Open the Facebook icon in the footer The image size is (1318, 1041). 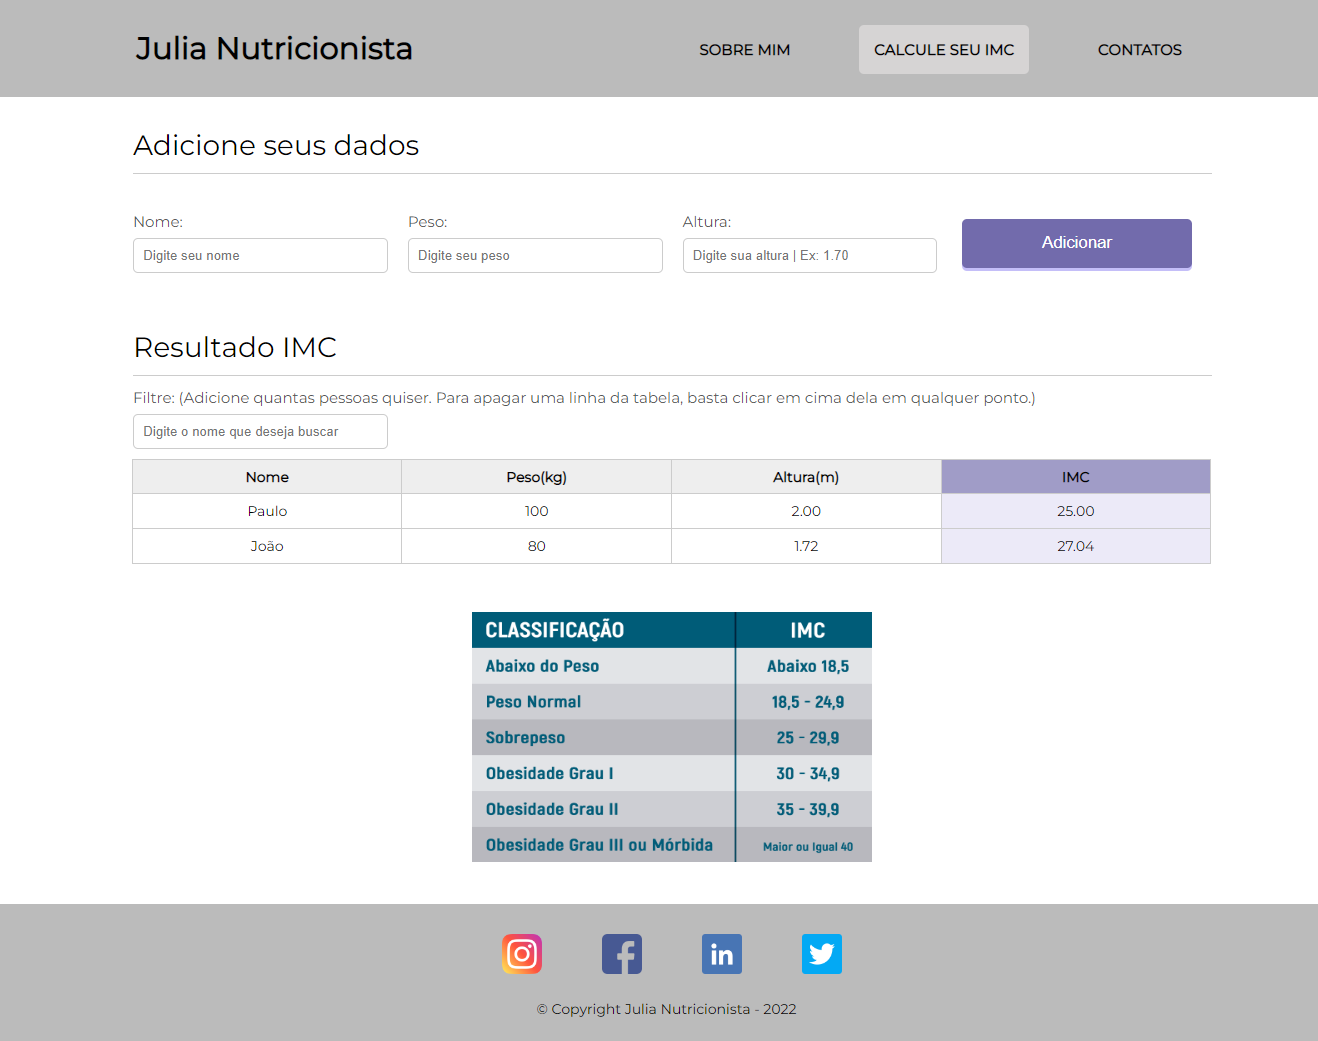tap(621, 954)
